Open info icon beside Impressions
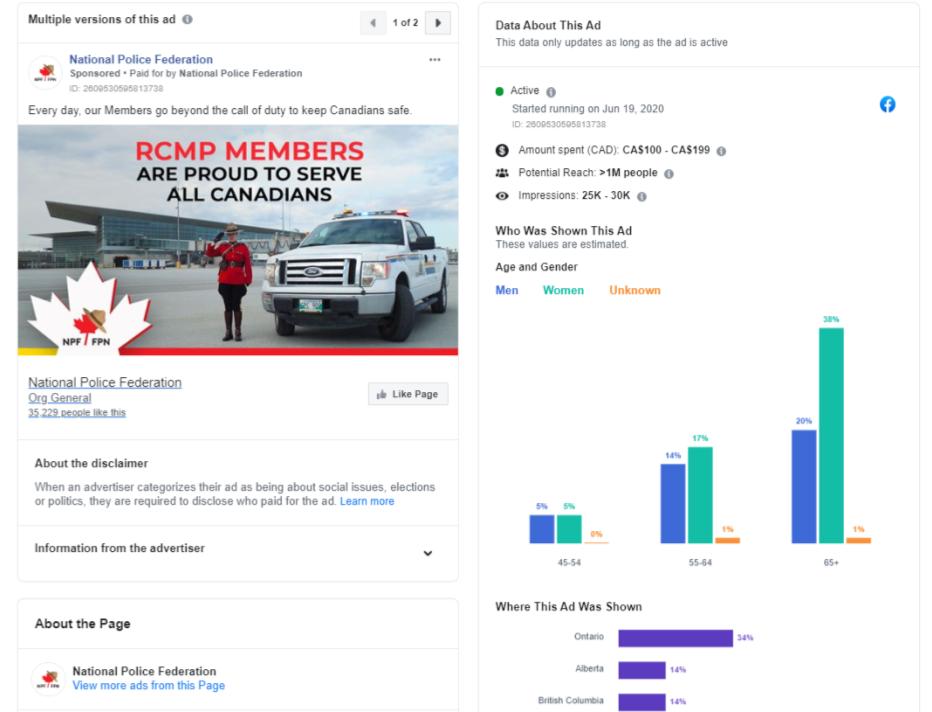This screenshot has height=712, width=932. coord(642,197)
